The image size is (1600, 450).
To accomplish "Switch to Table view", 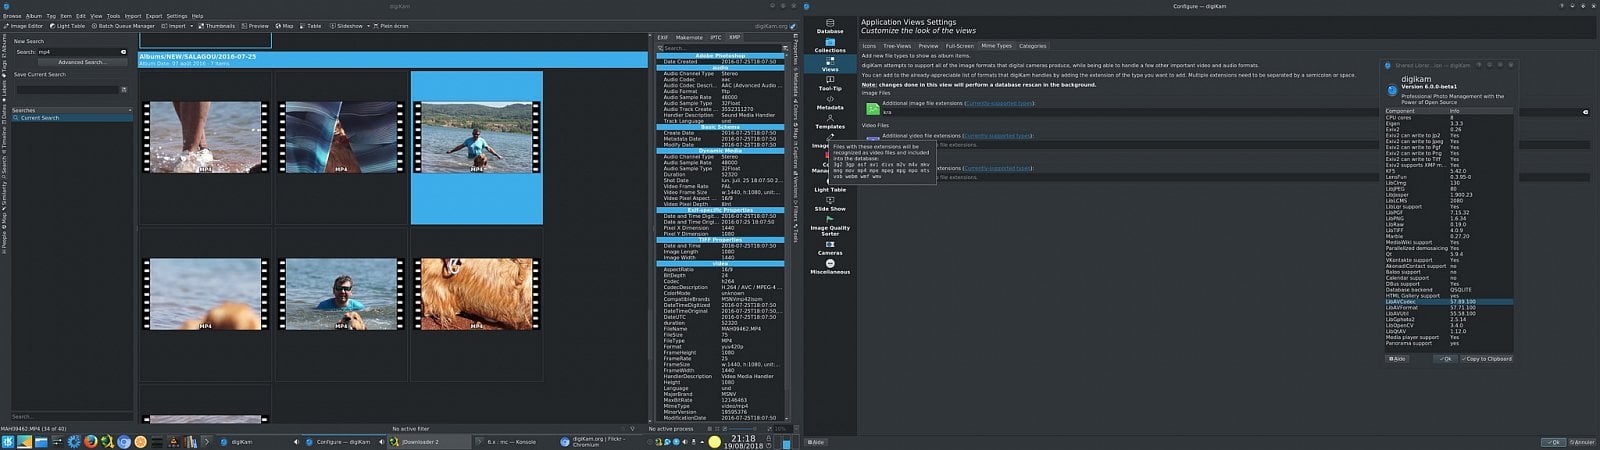I will [311, 26].
